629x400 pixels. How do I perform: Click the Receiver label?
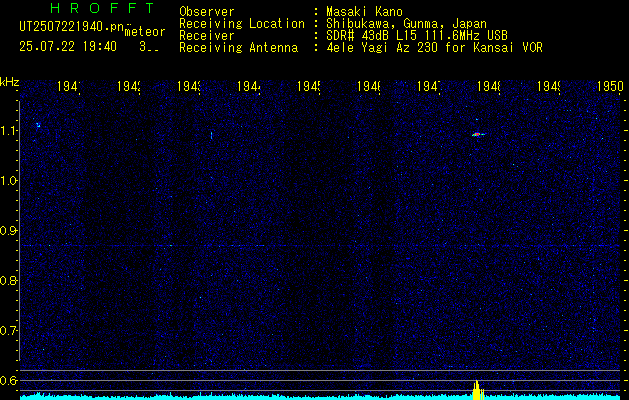(207, 36)
